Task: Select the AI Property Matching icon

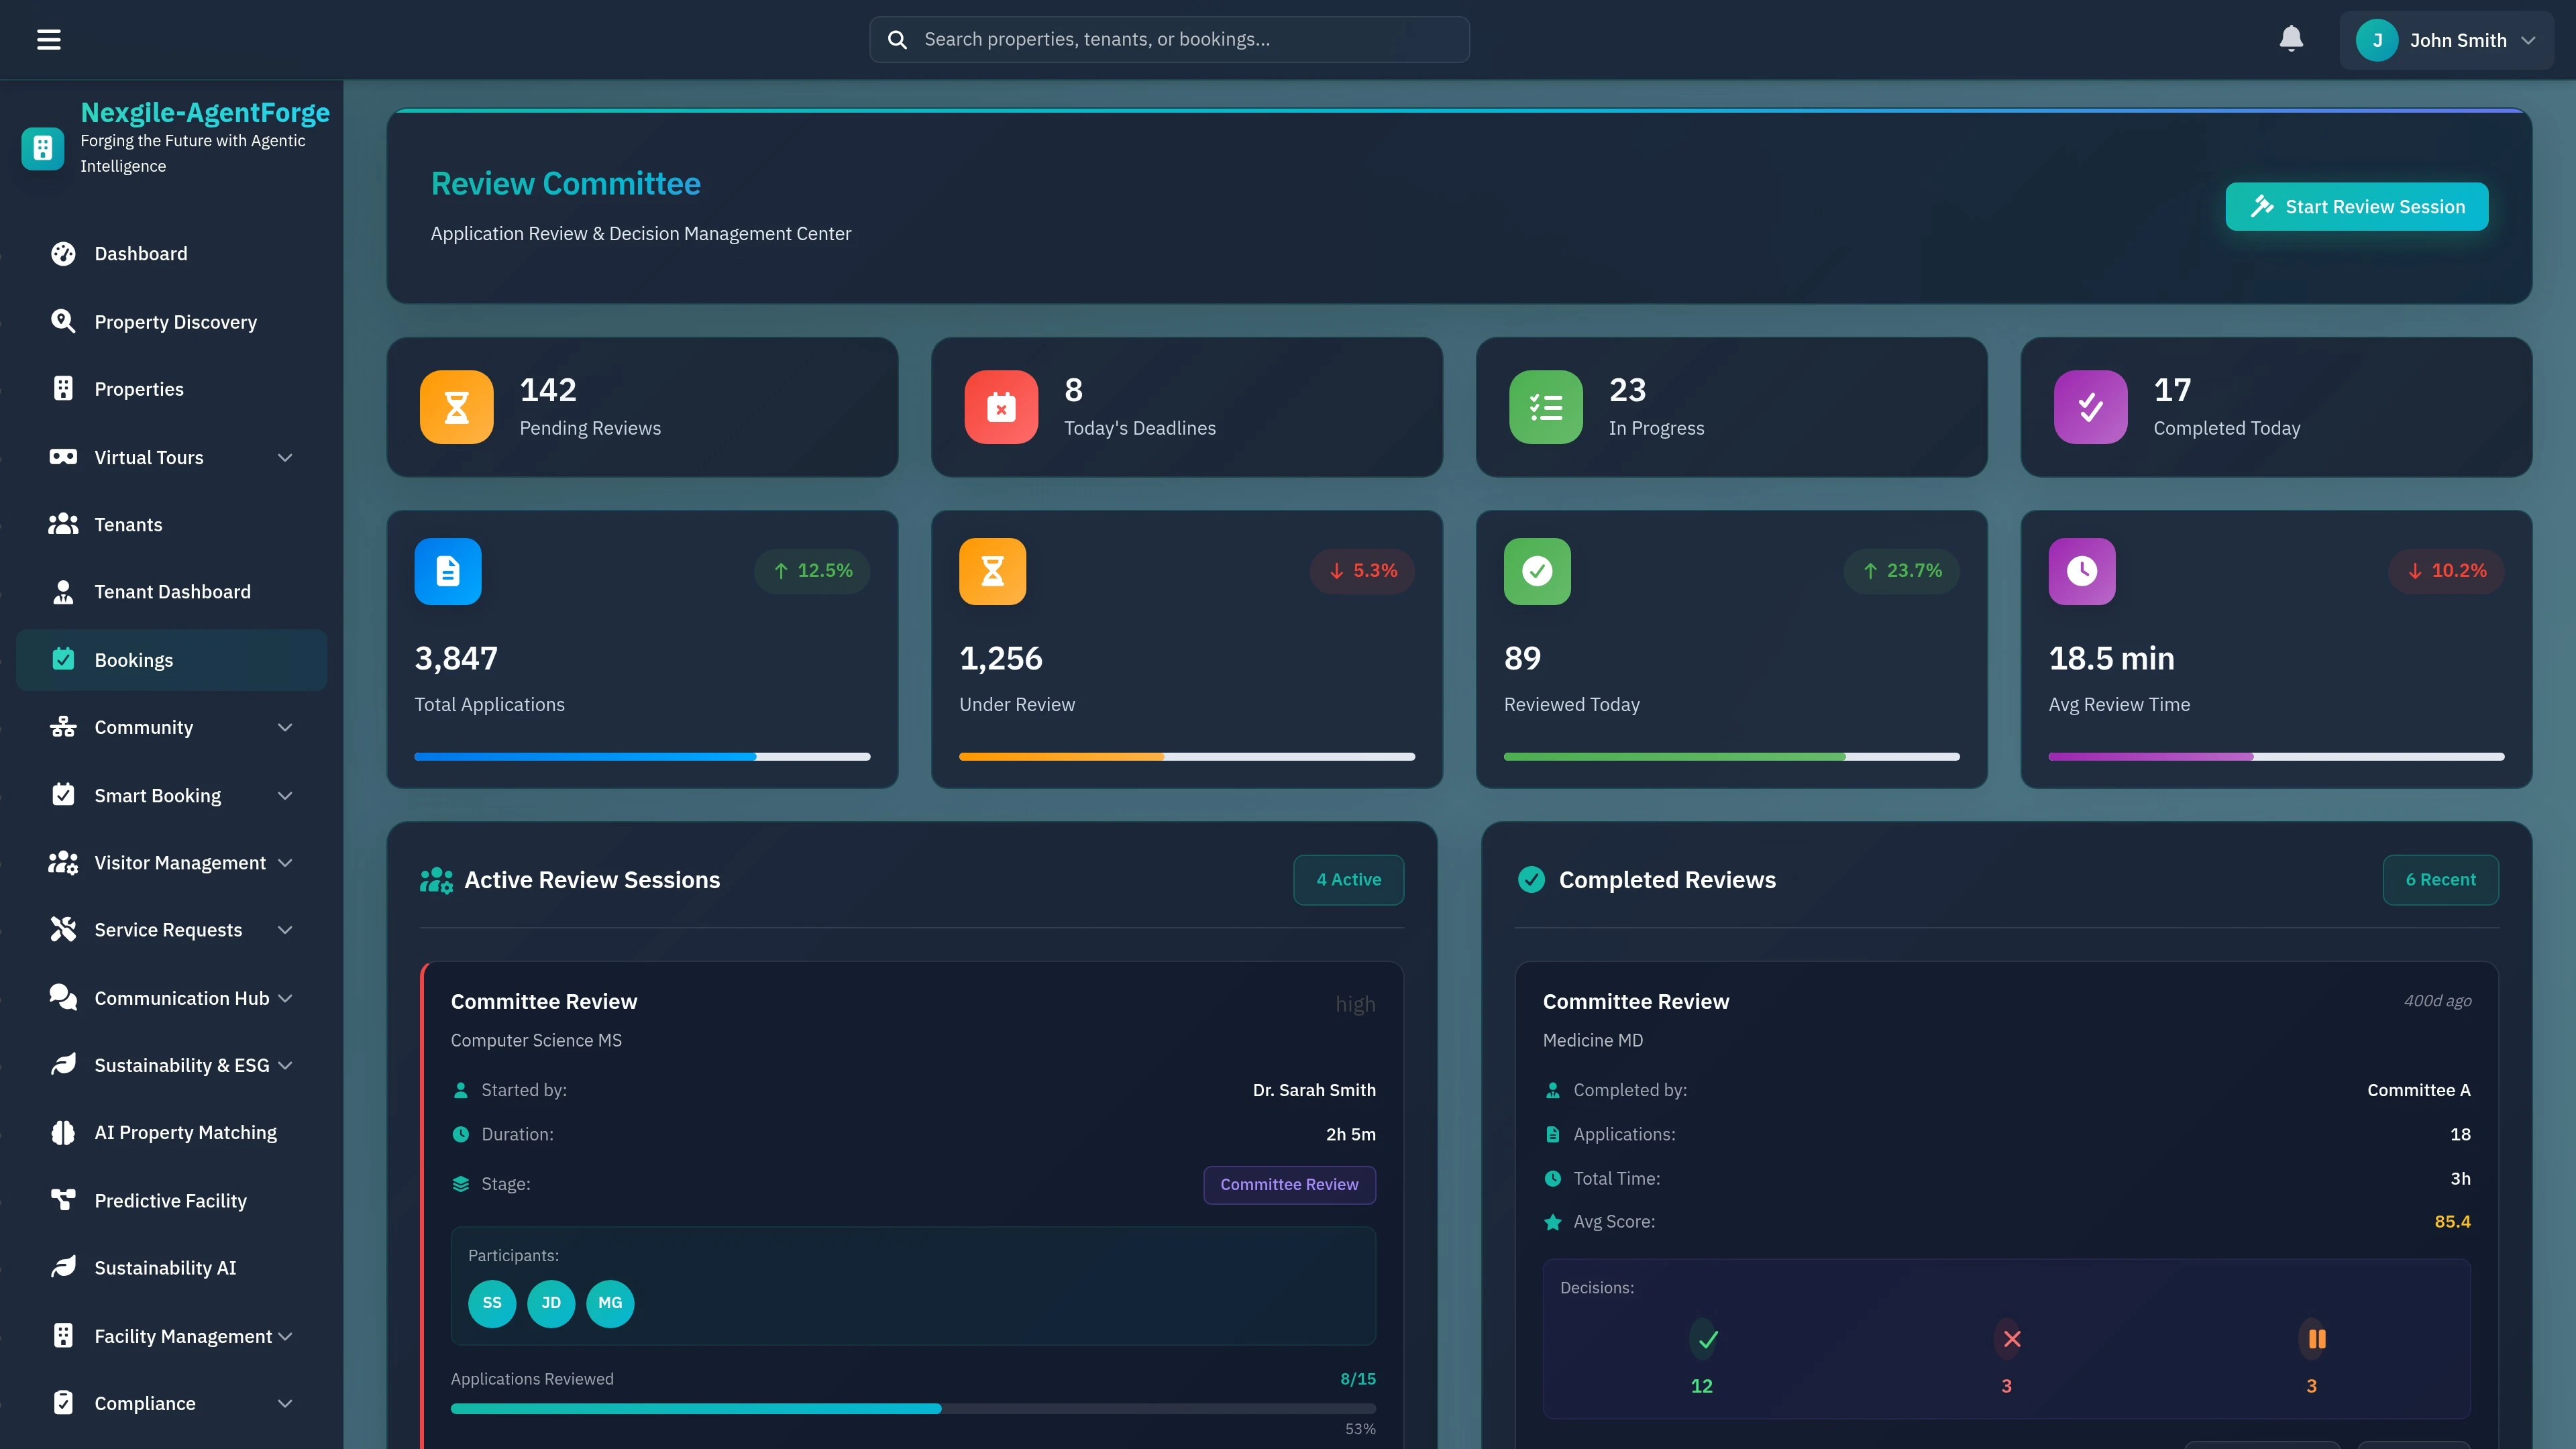Action: tap(63, 1132)
